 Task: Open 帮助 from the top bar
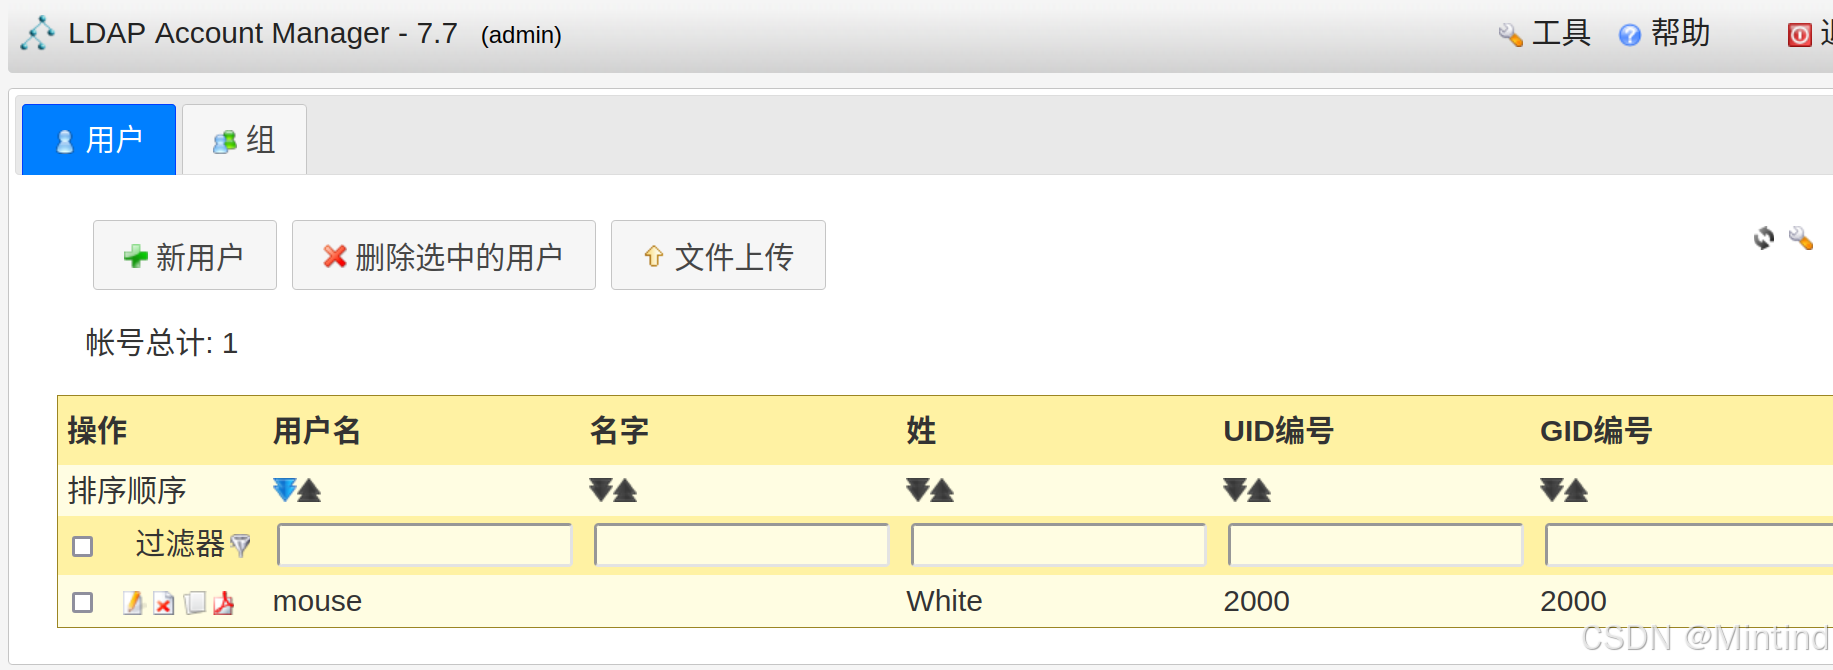tap(1665, 34)
